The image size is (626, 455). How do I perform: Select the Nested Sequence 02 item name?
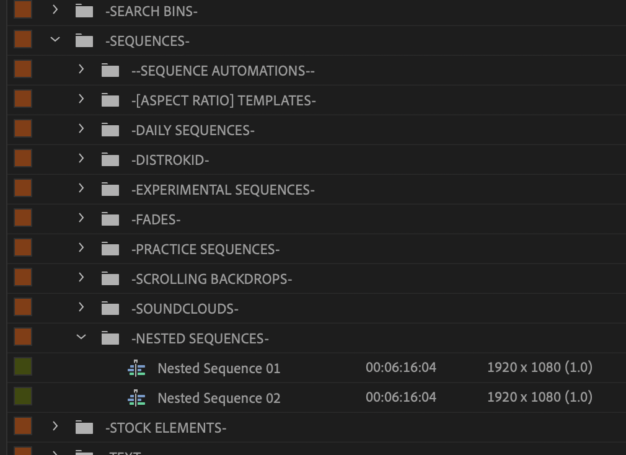[x=218, y=399]
